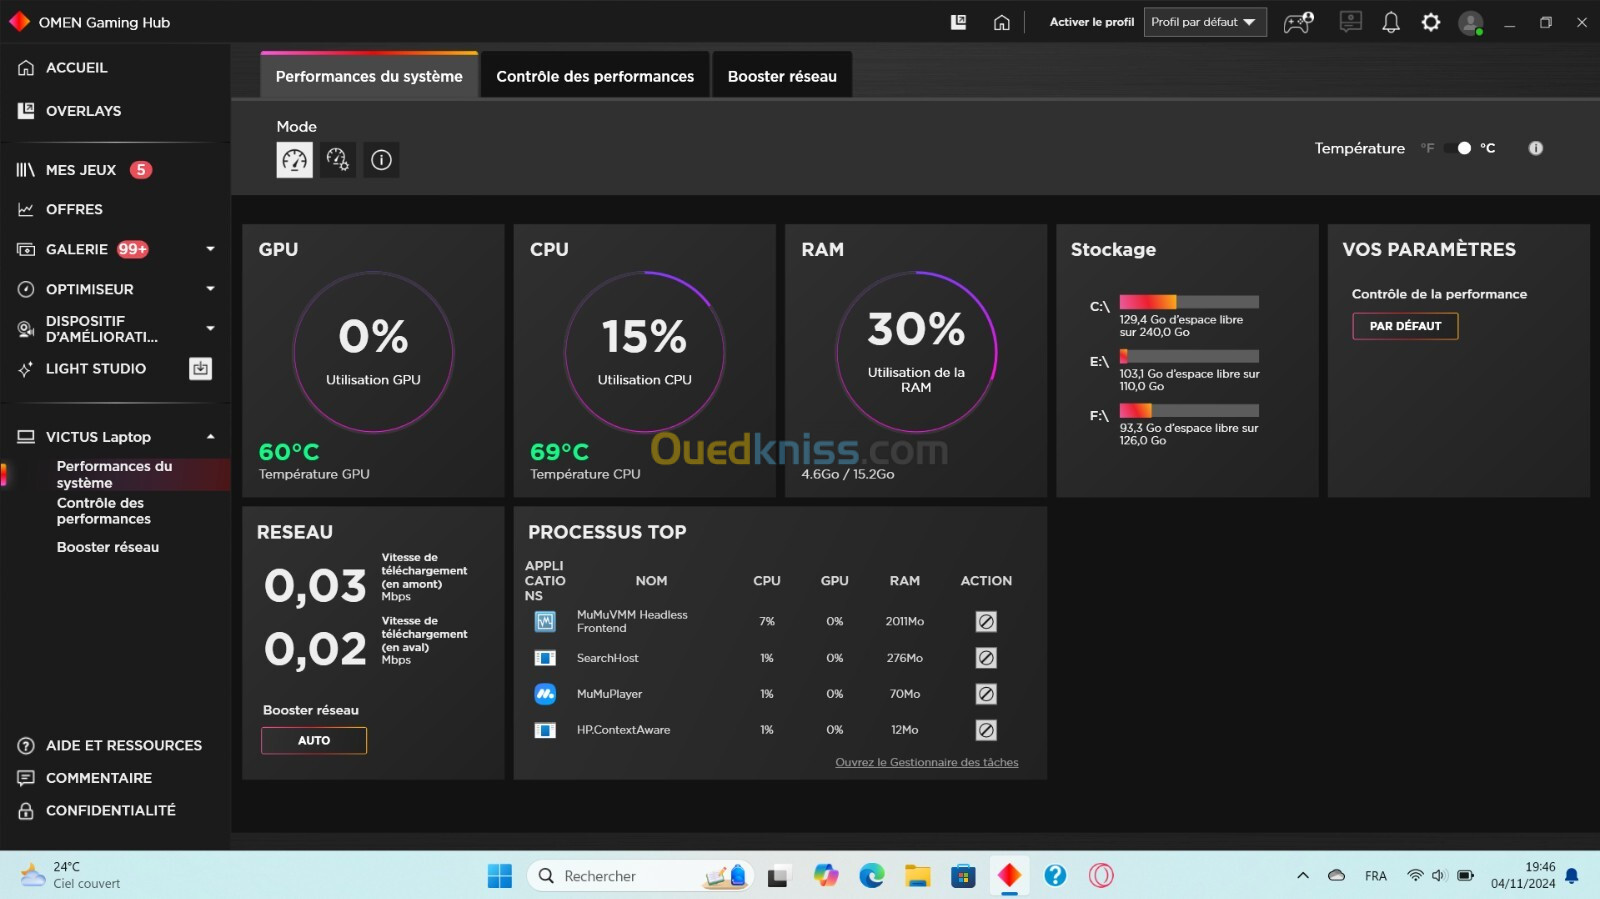The width and height of the screenshot is (1600, 899).
Task: Switch to Performances du système tab
Action: click(369, 76)
